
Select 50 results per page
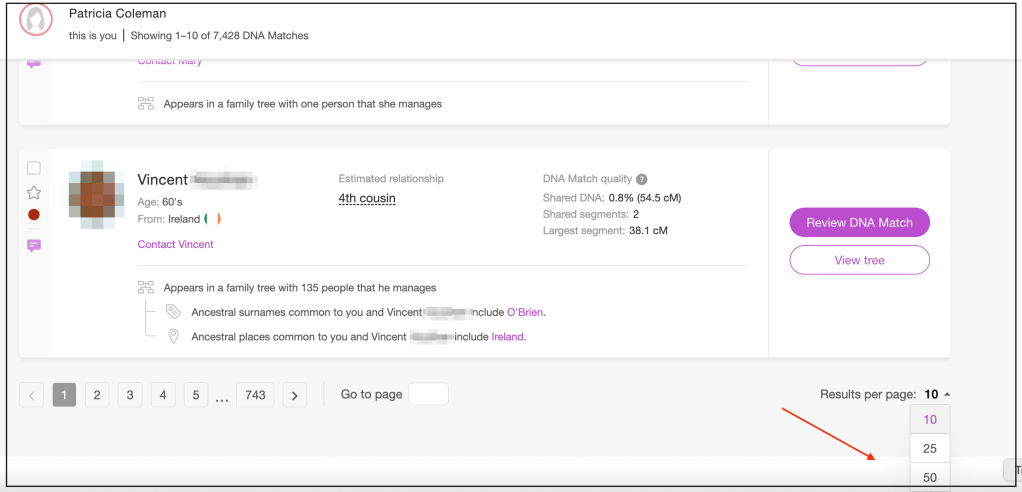930,478
